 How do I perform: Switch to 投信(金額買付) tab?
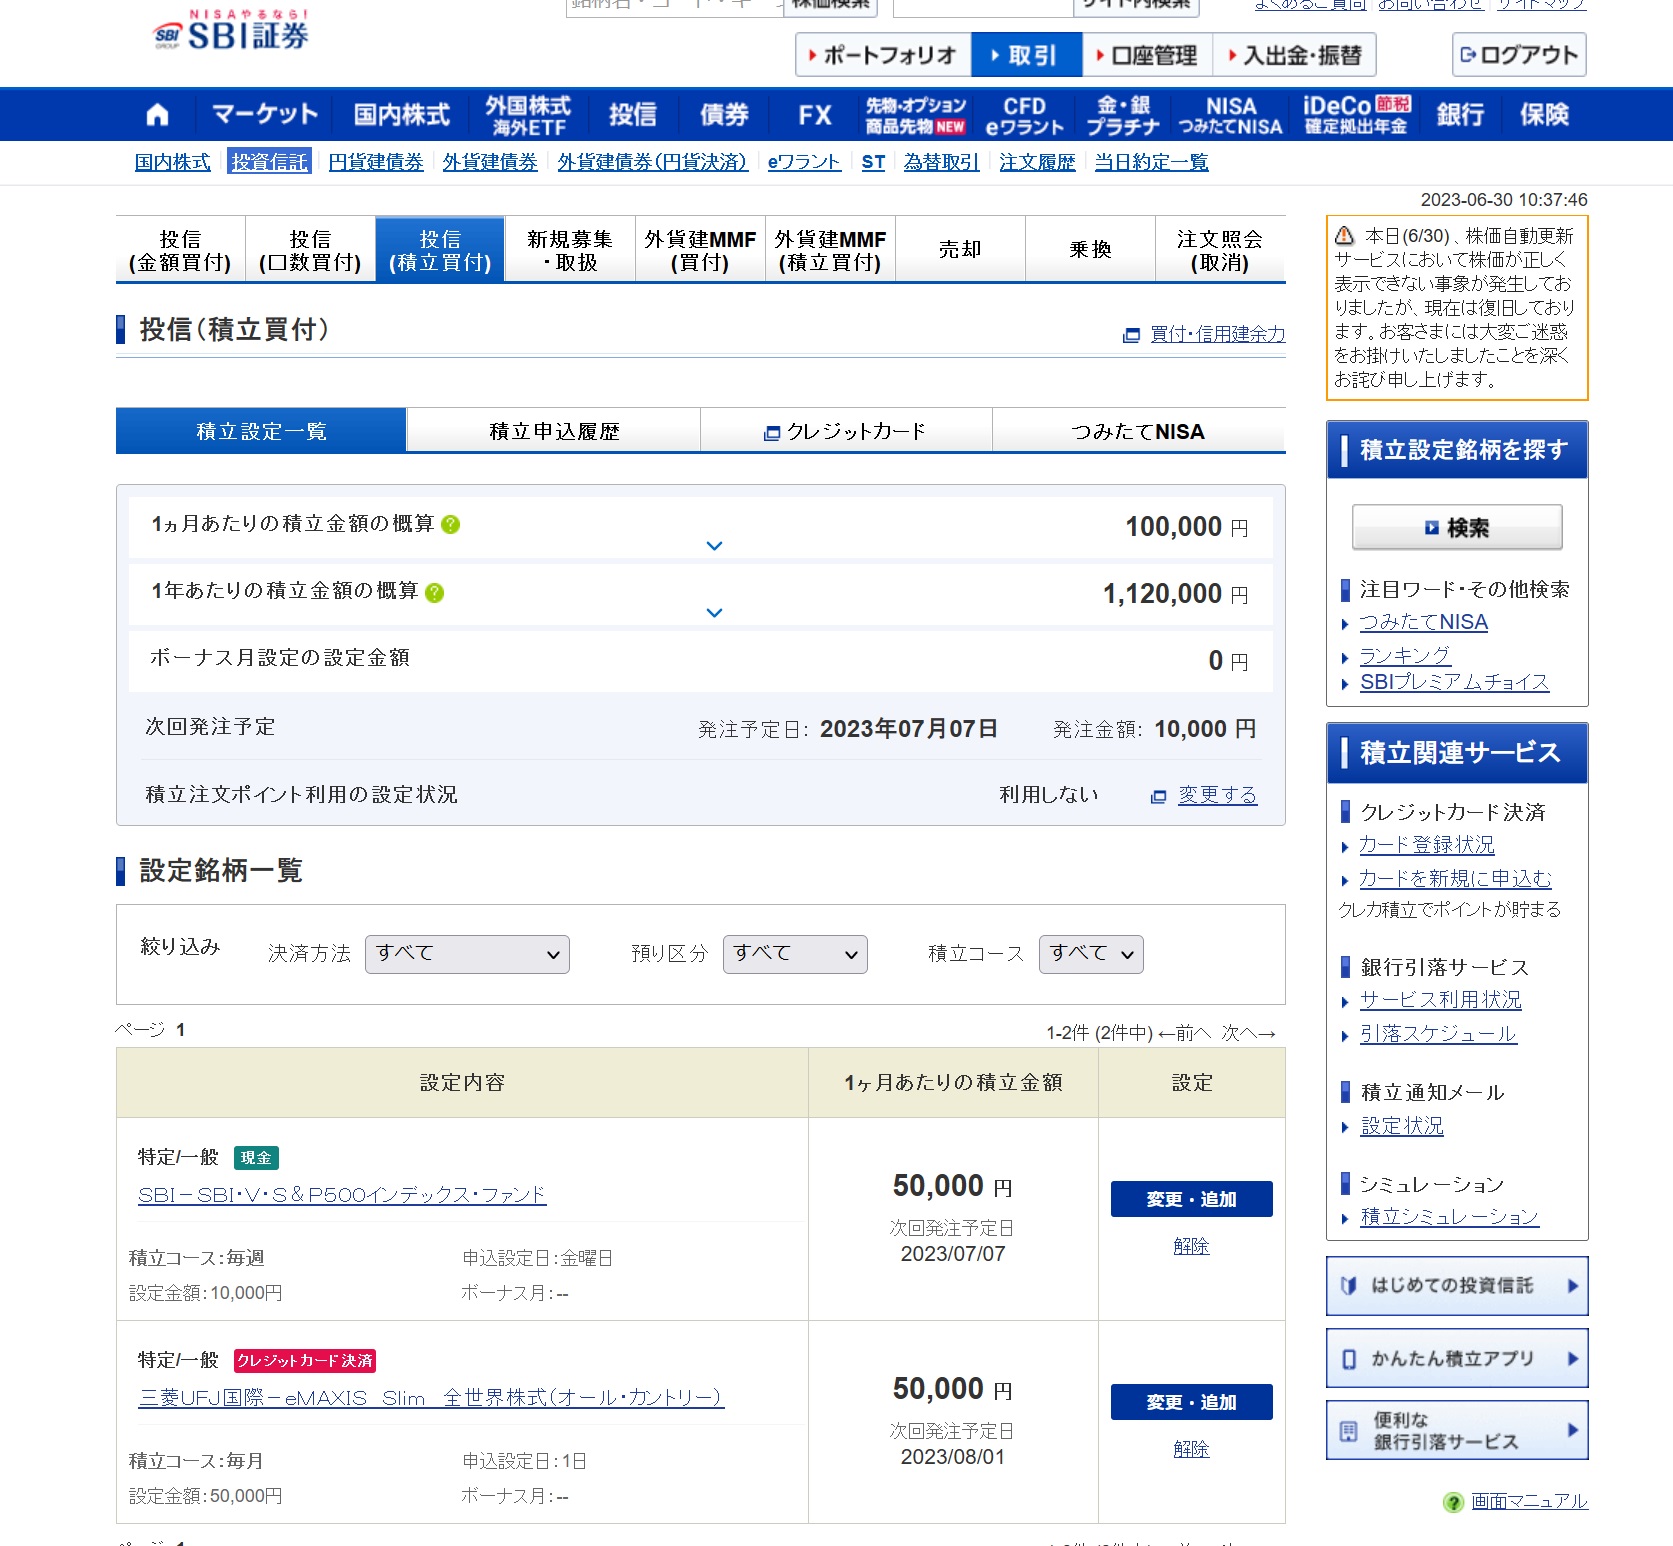180,250
